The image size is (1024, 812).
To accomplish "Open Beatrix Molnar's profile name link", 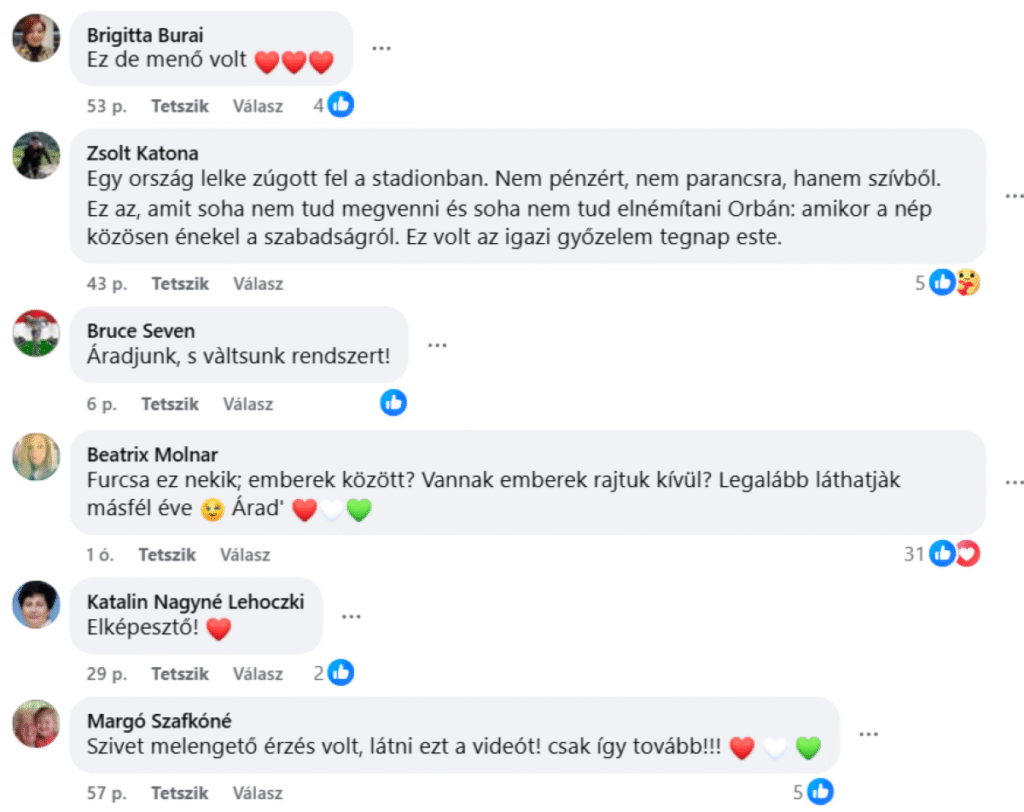I will click(x=152, y=455).
